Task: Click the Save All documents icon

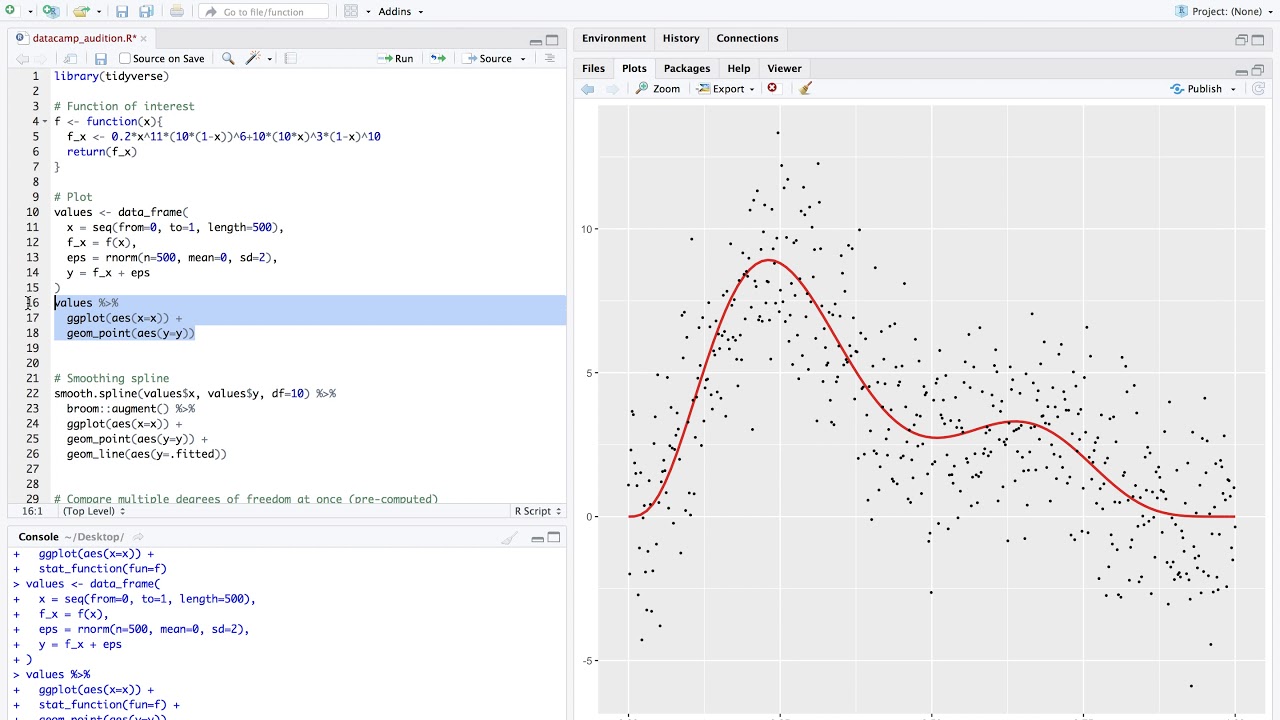Action: [146, 11]
